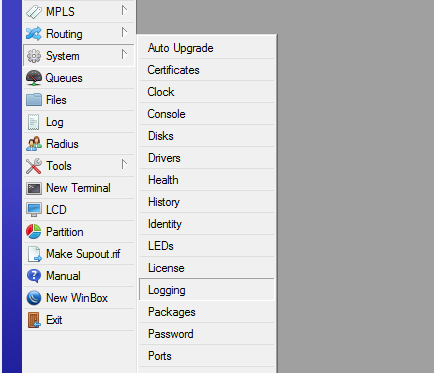Select Clock in the System submenu
The height and width of the screenshot is (373, 434).
(207, 92)
